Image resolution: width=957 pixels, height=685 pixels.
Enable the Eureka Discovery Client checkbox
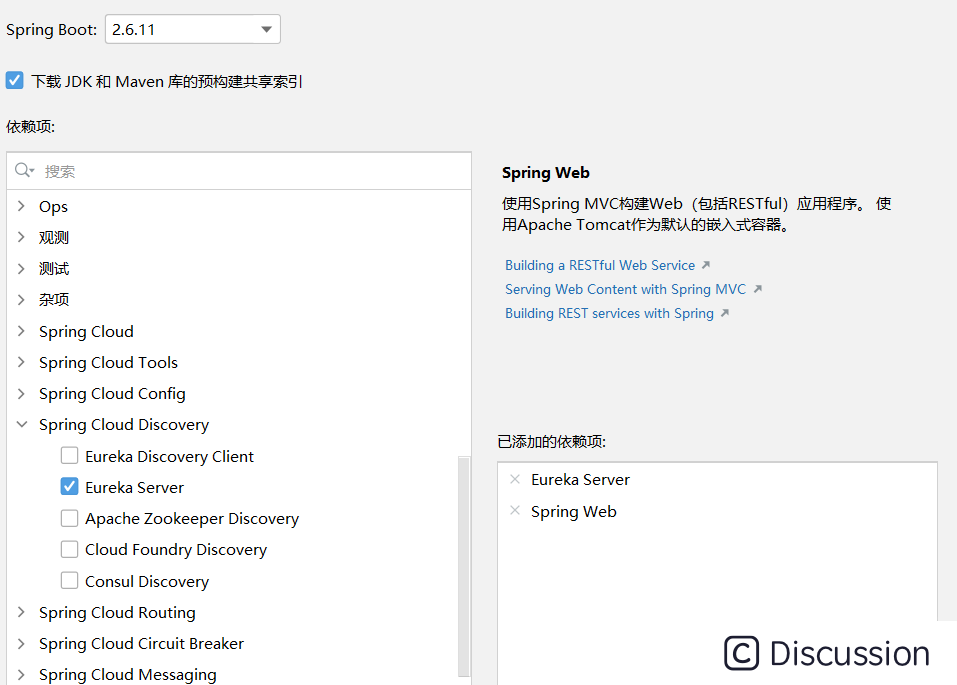coord(69,455)
